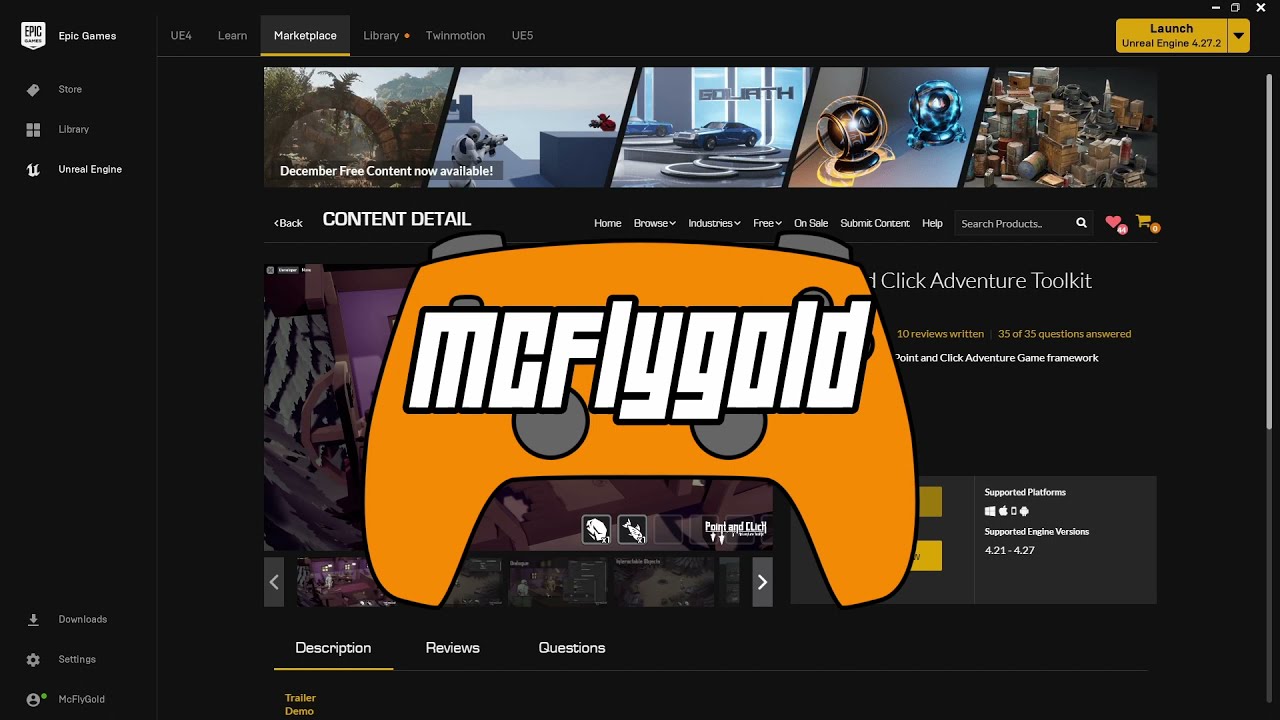Select the Unreal Engine logo icon
The height and width of the screenshot is (720, 1280).
pos(33,170)
